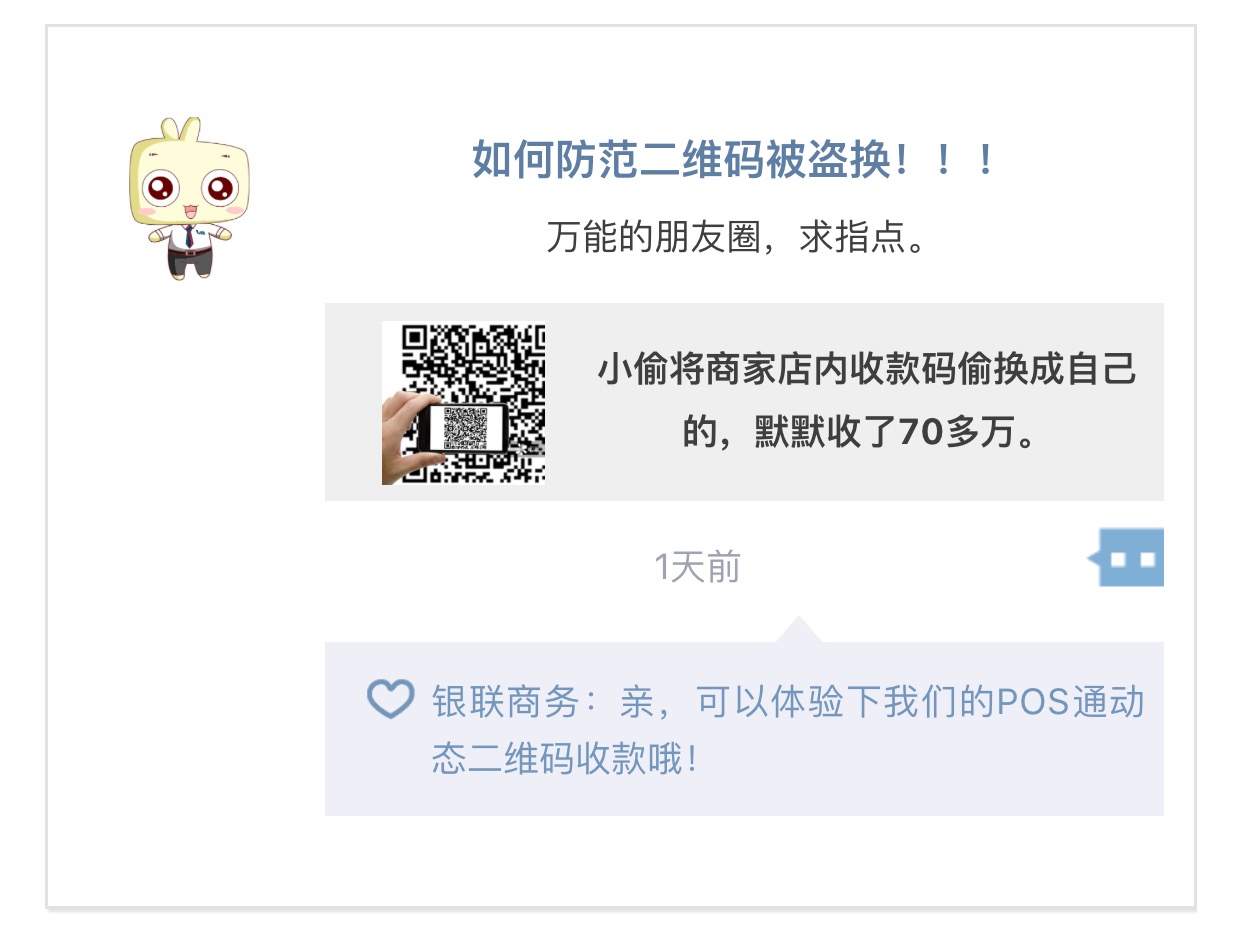Viewport: 1242px width, 936px height.
Task: Click the phone screen QR code in thumbnail
Action: [x=466, y=429]
